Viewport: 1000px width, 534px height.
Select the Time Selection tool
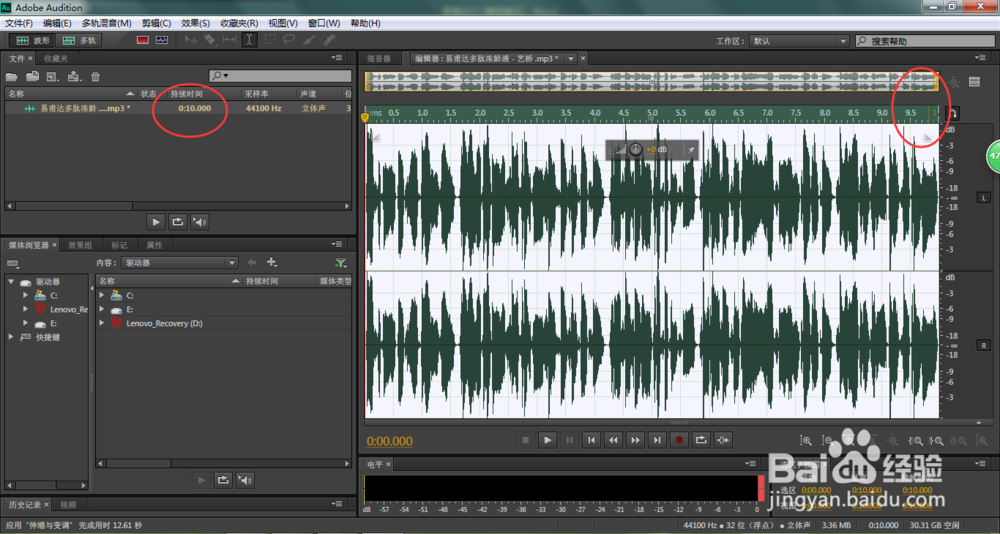tap(249, 40)
